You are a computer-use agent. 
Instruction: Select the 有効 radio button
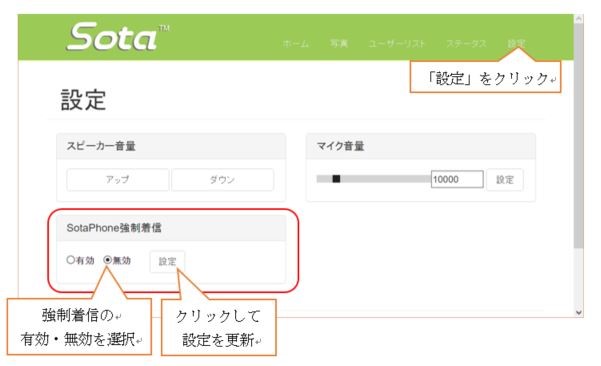71,260
